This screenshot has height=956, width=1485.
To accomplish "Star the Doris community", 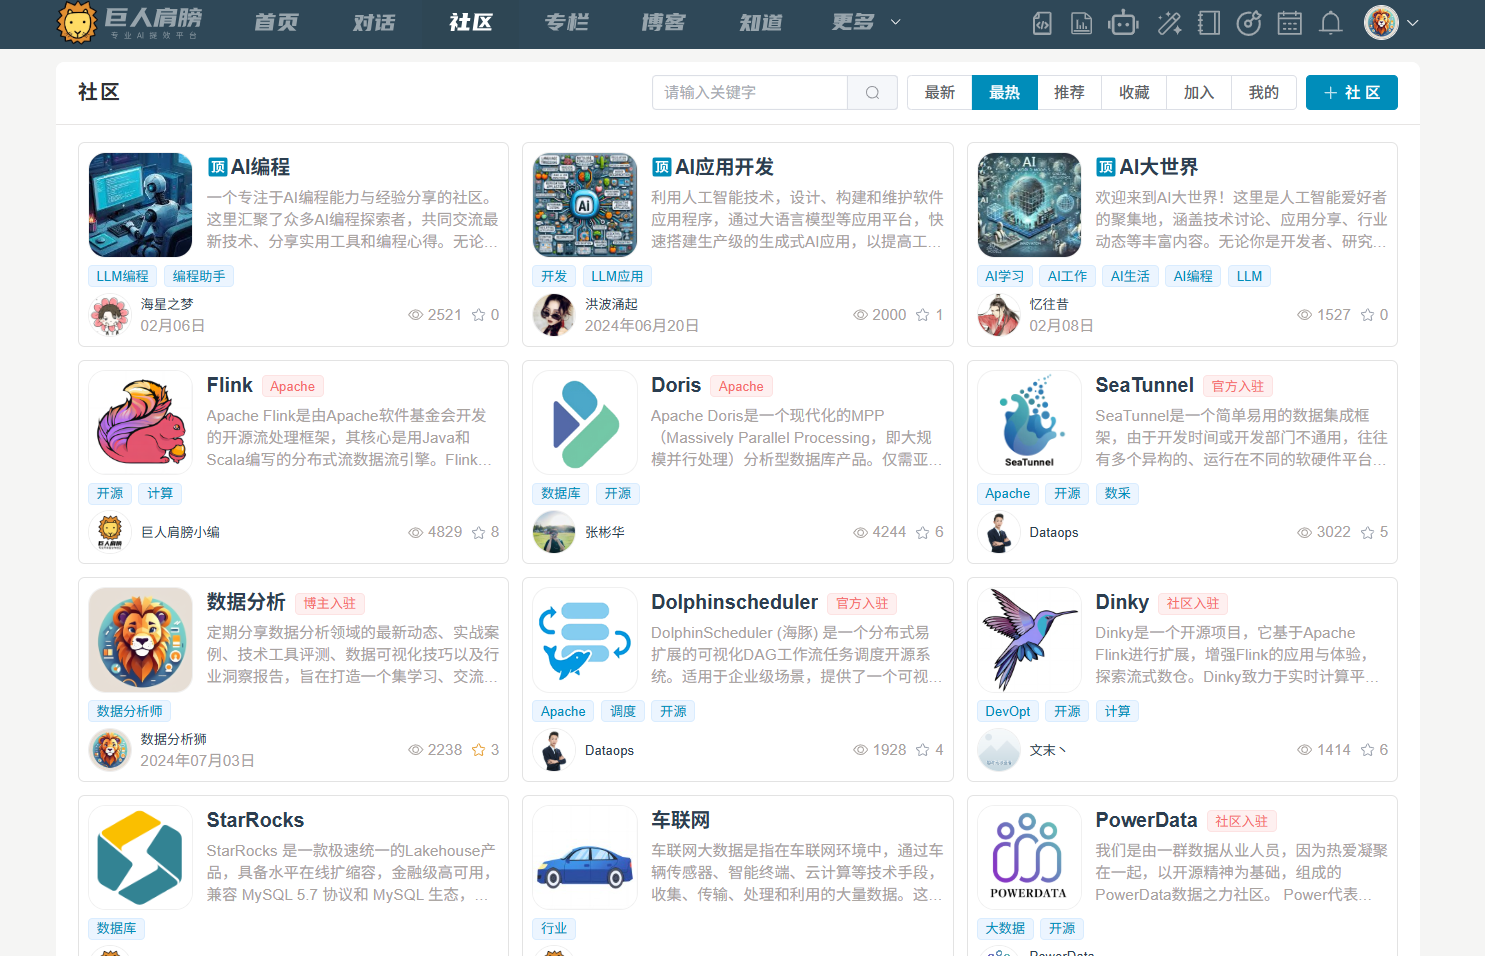I will (923, 533).
